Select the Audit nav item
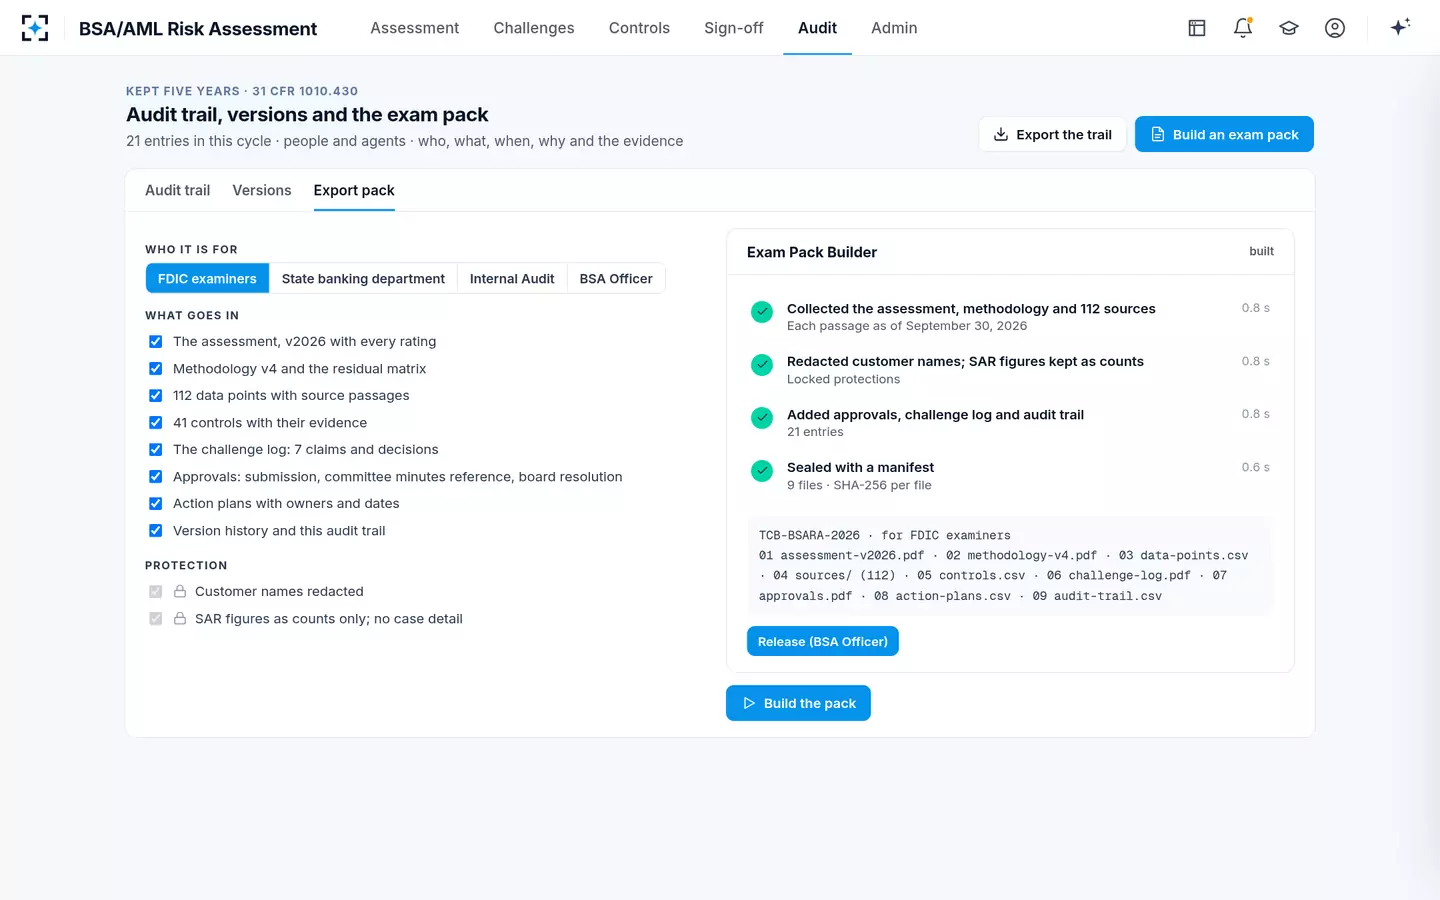The width and height of the screenshot is (1440, 900). tap(817, 28)
